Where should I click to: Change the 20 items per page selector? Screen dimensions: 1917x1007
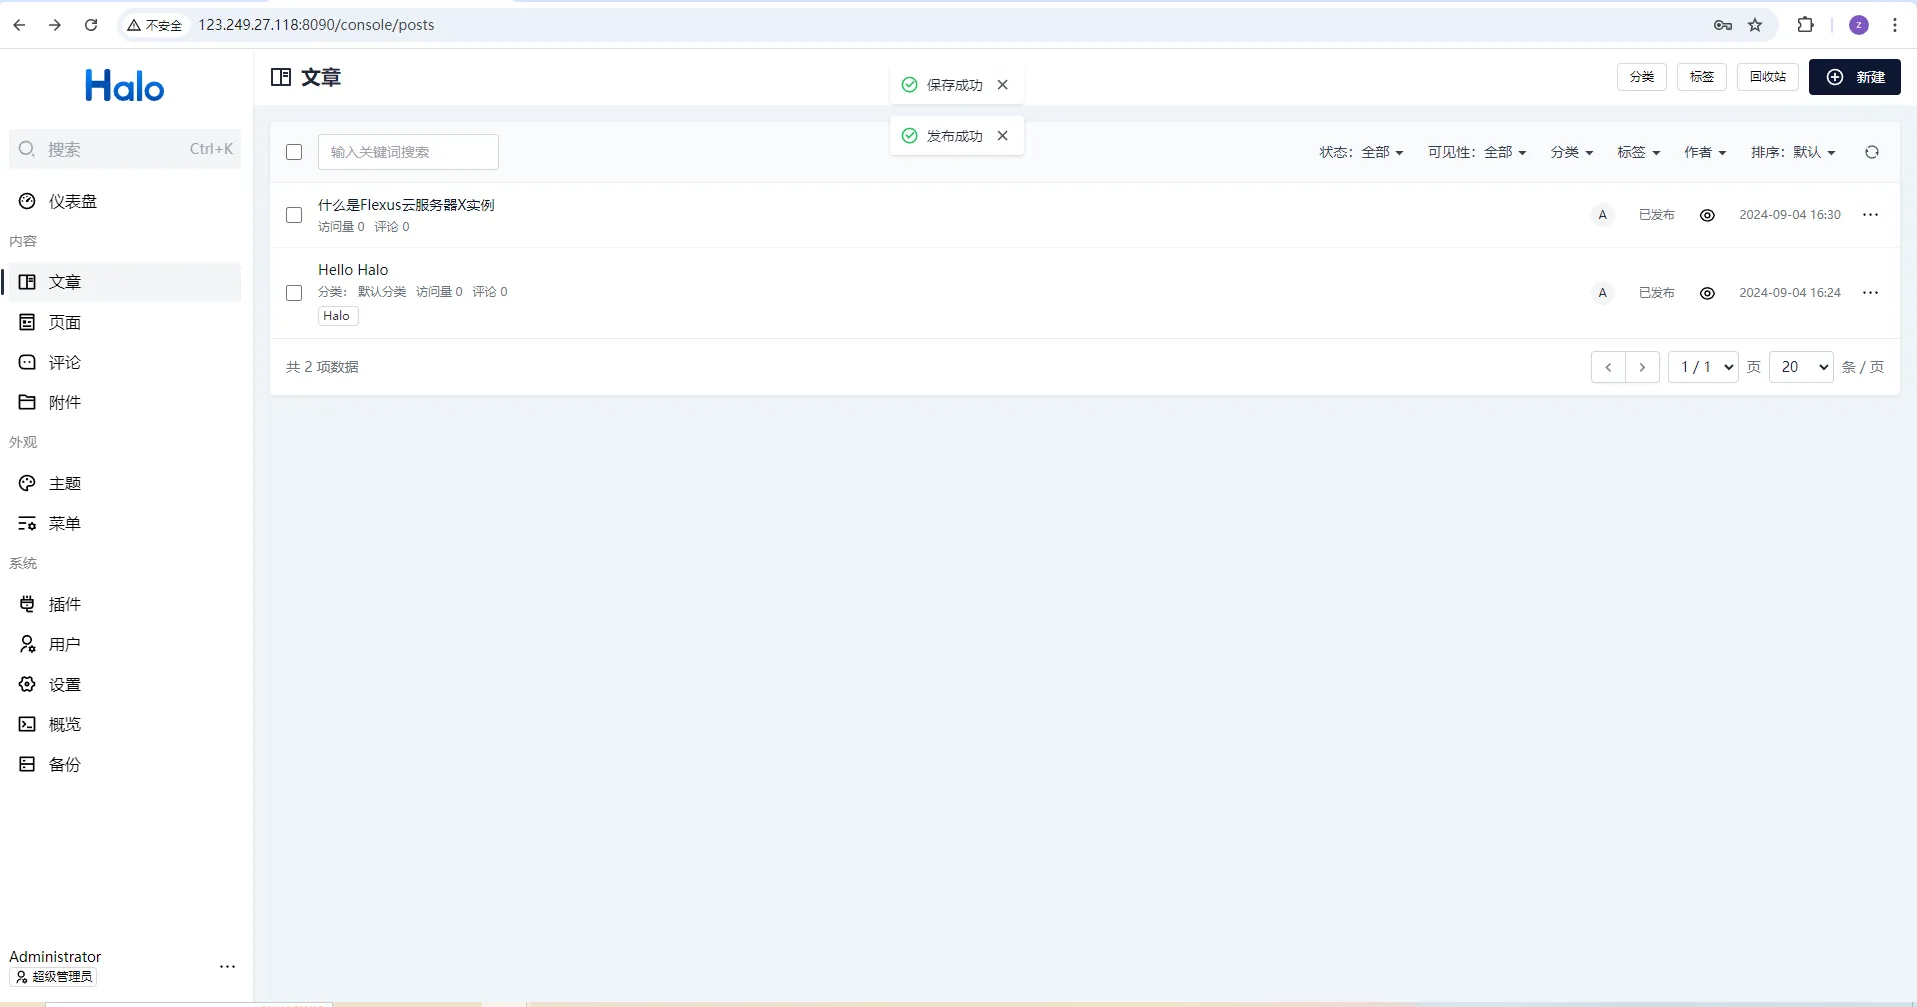tap(1801, 367)
